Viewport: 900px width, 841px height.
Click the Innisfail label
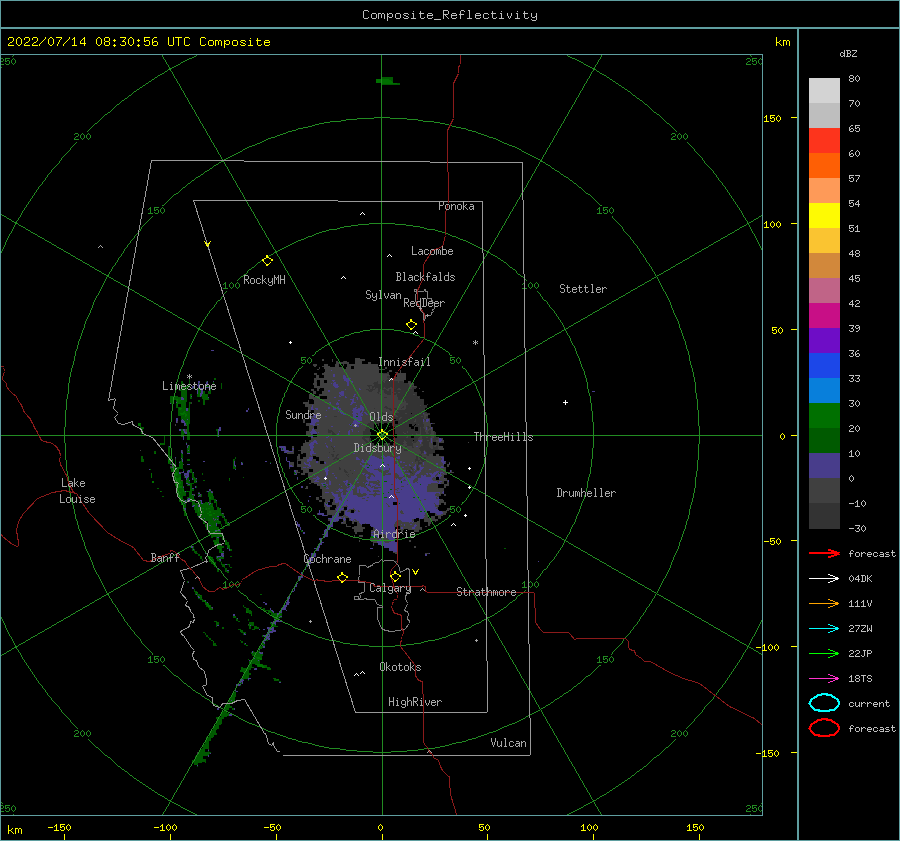[404, 362]
